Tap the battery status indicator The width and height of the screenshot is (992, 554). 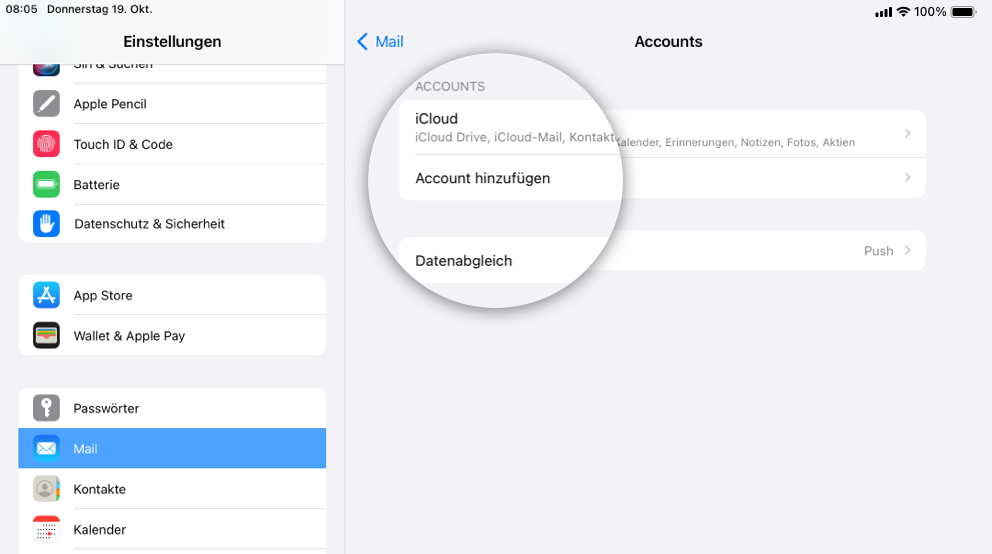point(964,12)
